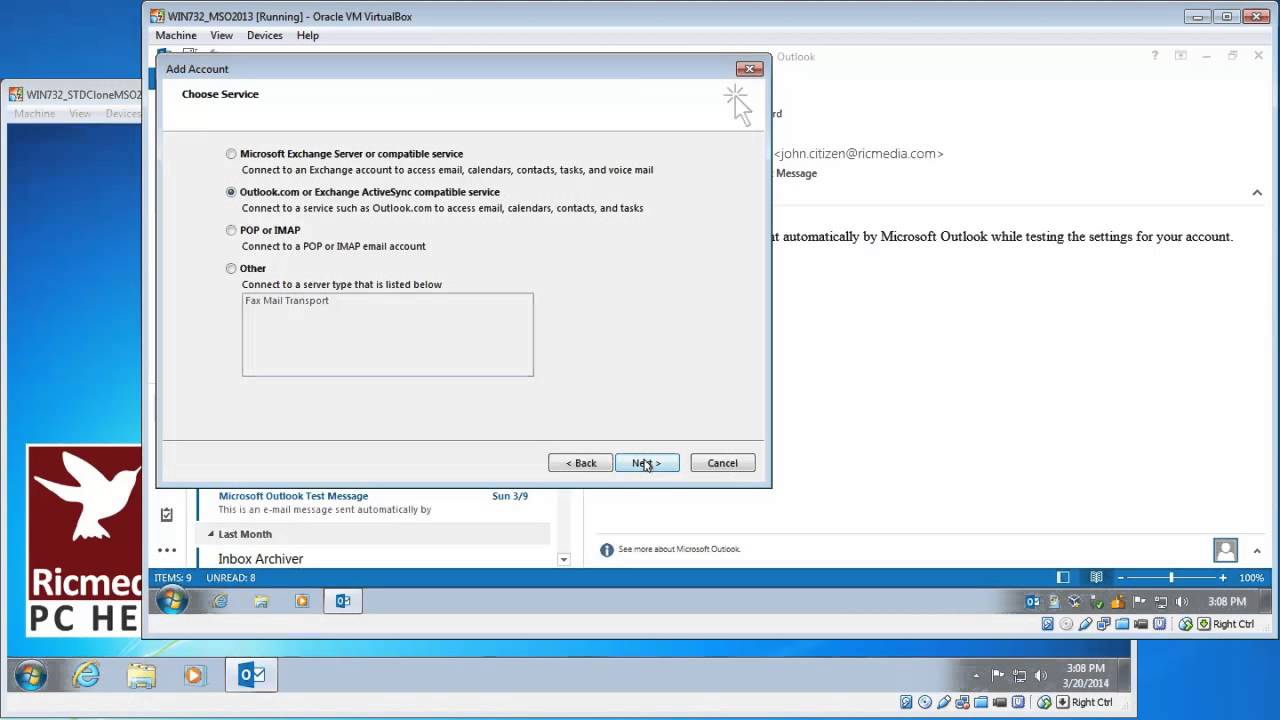Click the Outlook zoom slider handle

[x=1171, y=578]
